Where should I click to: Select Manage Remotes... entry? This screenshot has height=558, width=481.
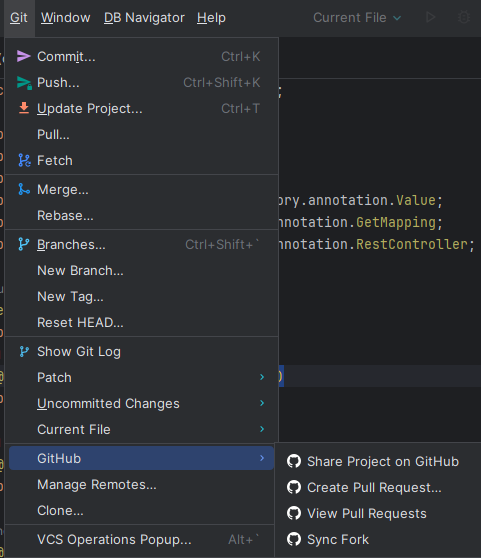coord(141,484)
